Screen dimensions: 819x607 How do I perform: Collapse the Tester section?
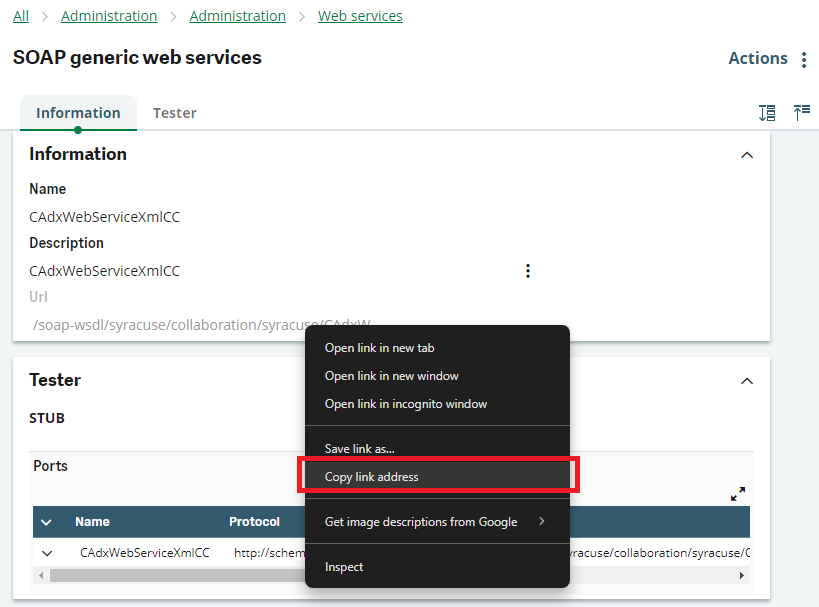[x=745, y=381]
